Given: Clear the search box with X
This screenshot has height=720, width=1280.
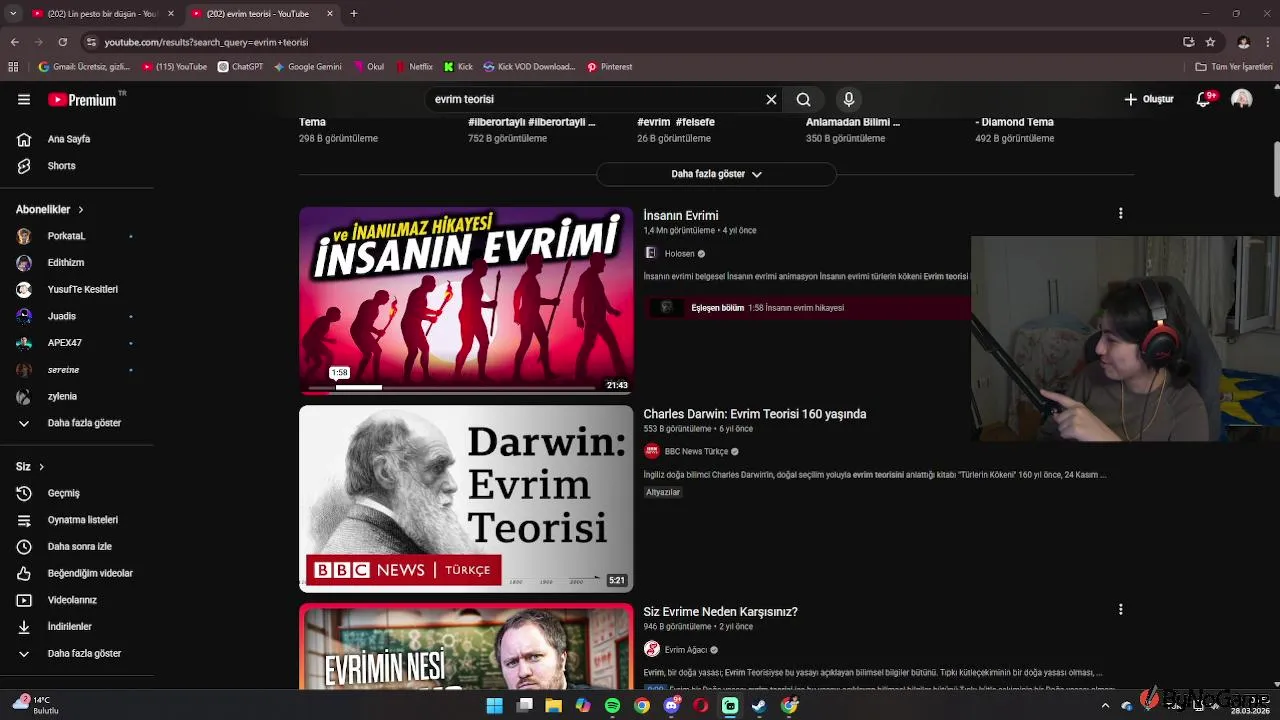Looking at the screenshot, I should pyautogui.click(x=771, y=99).
